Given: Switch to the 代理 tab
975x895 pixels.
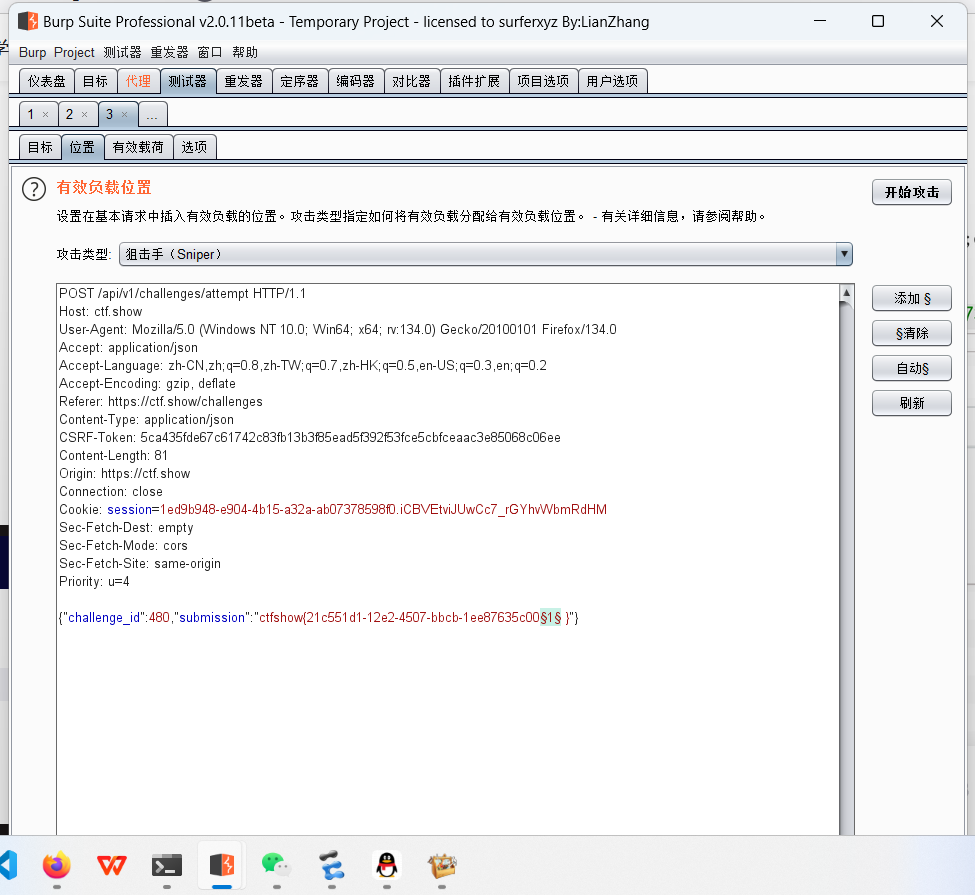Looking at the screenshot, I should coord(138,81).
